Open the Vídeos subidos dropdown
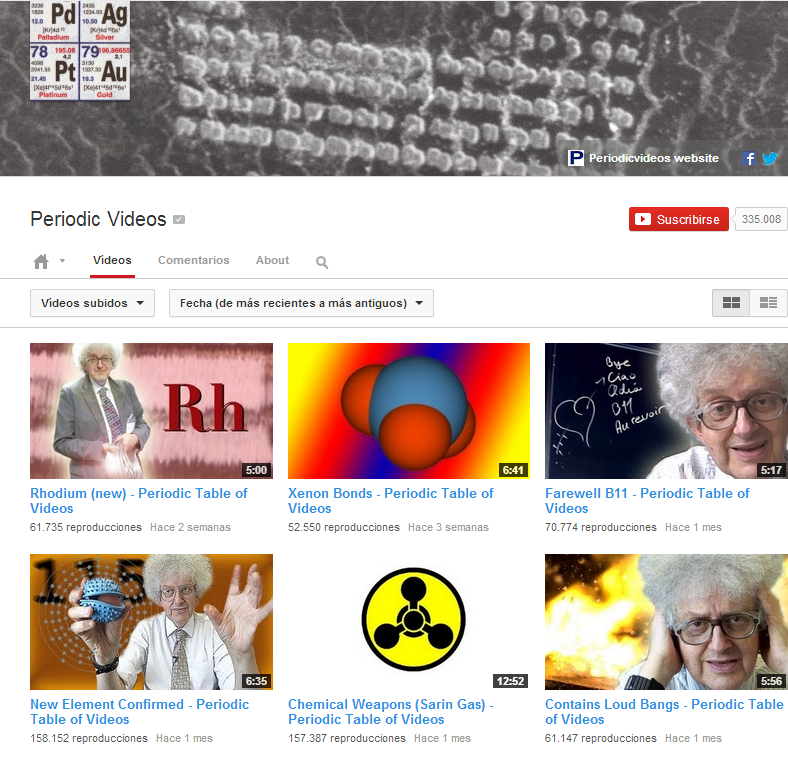The width and height of the screenshot is (788, 757). (x=92, y=303)
